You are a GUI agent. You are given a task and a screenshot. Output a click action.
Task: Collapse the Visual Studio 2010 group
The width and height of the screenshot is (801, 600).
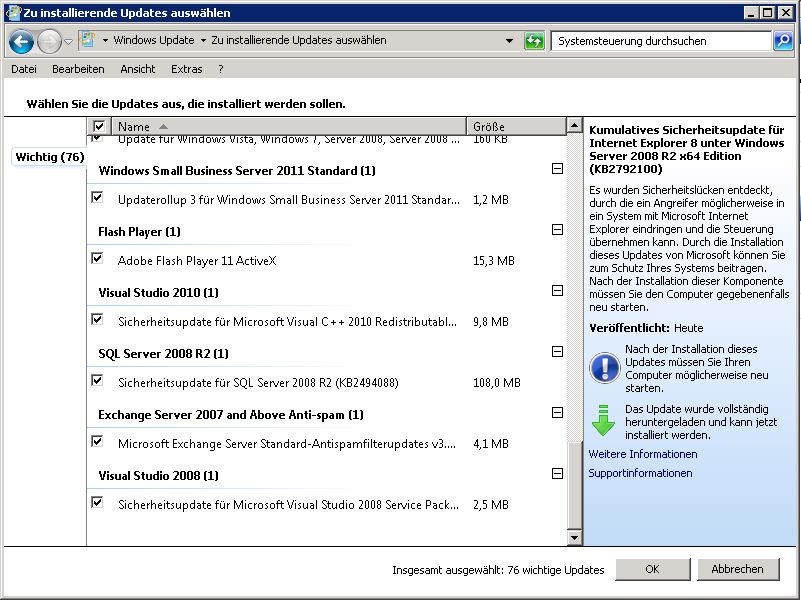click(x=557, y=291)
